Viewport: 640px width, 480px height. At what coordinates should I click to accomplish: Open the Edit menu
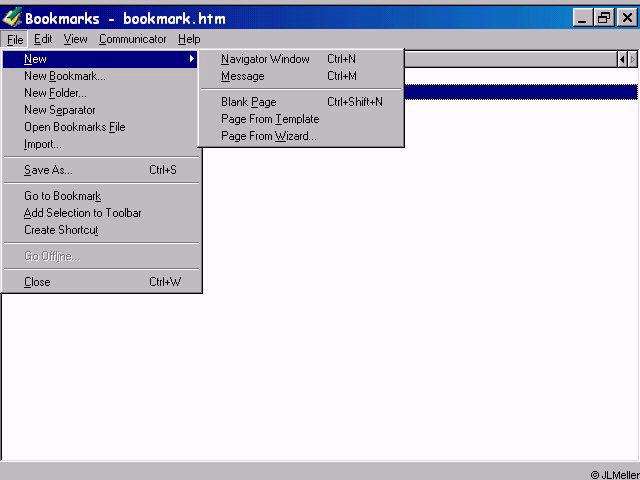[43, 39]
